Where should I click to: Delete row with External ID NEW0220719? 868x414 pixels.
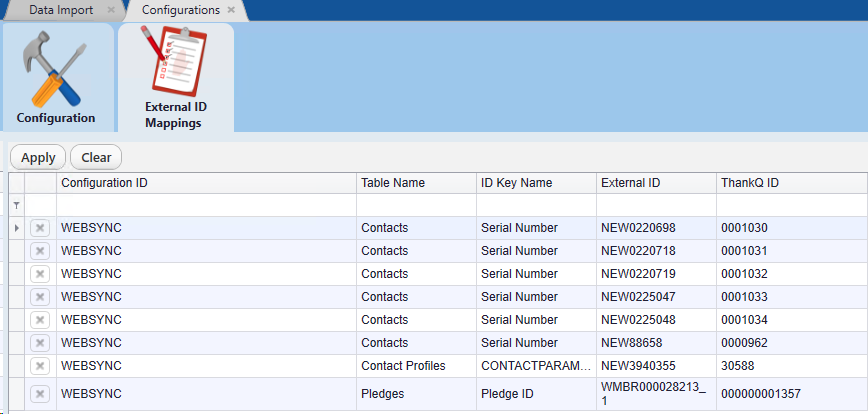pyautogui.click(x=40, y=274)
